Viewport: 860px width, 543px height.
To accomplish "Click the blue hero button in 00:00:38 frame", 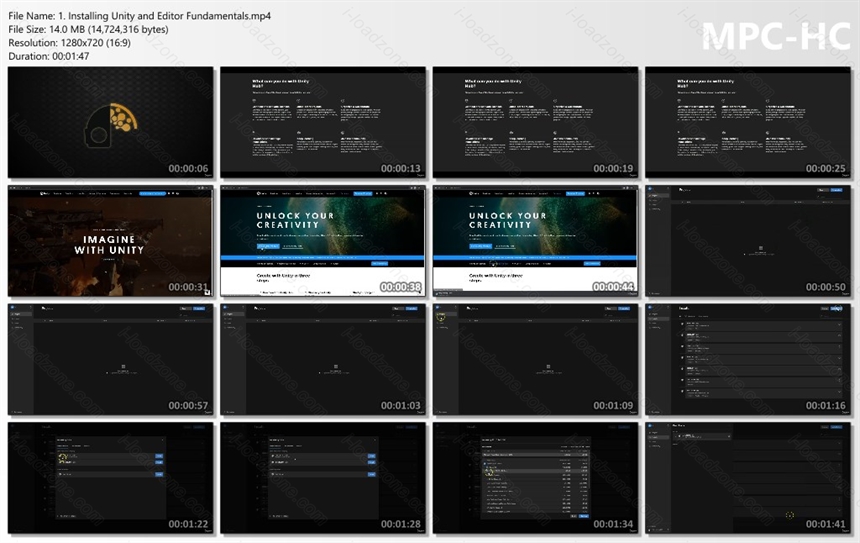I will tap(268, 246).
